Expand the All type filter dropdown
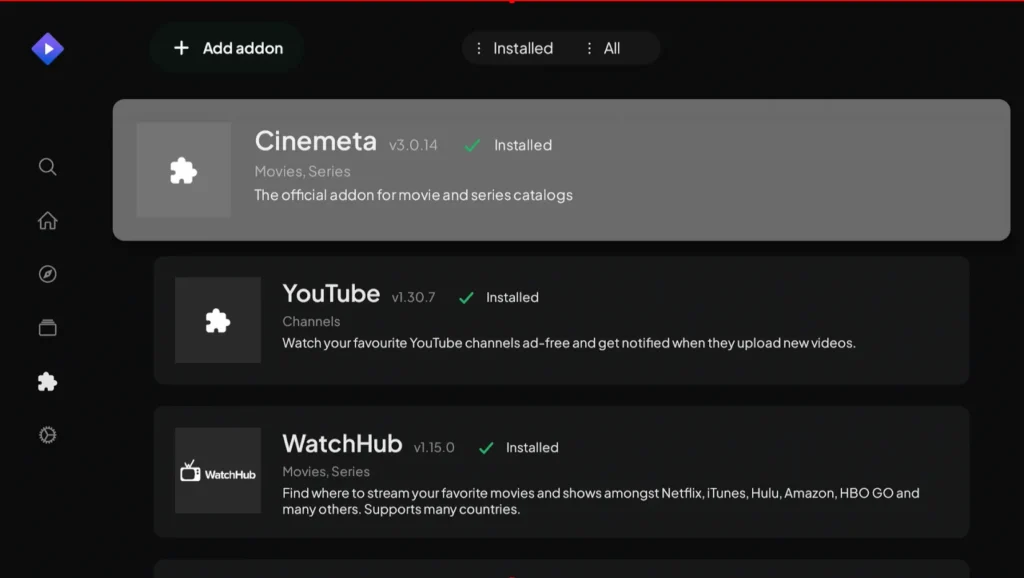The image size is (1024, 578). 603,48
